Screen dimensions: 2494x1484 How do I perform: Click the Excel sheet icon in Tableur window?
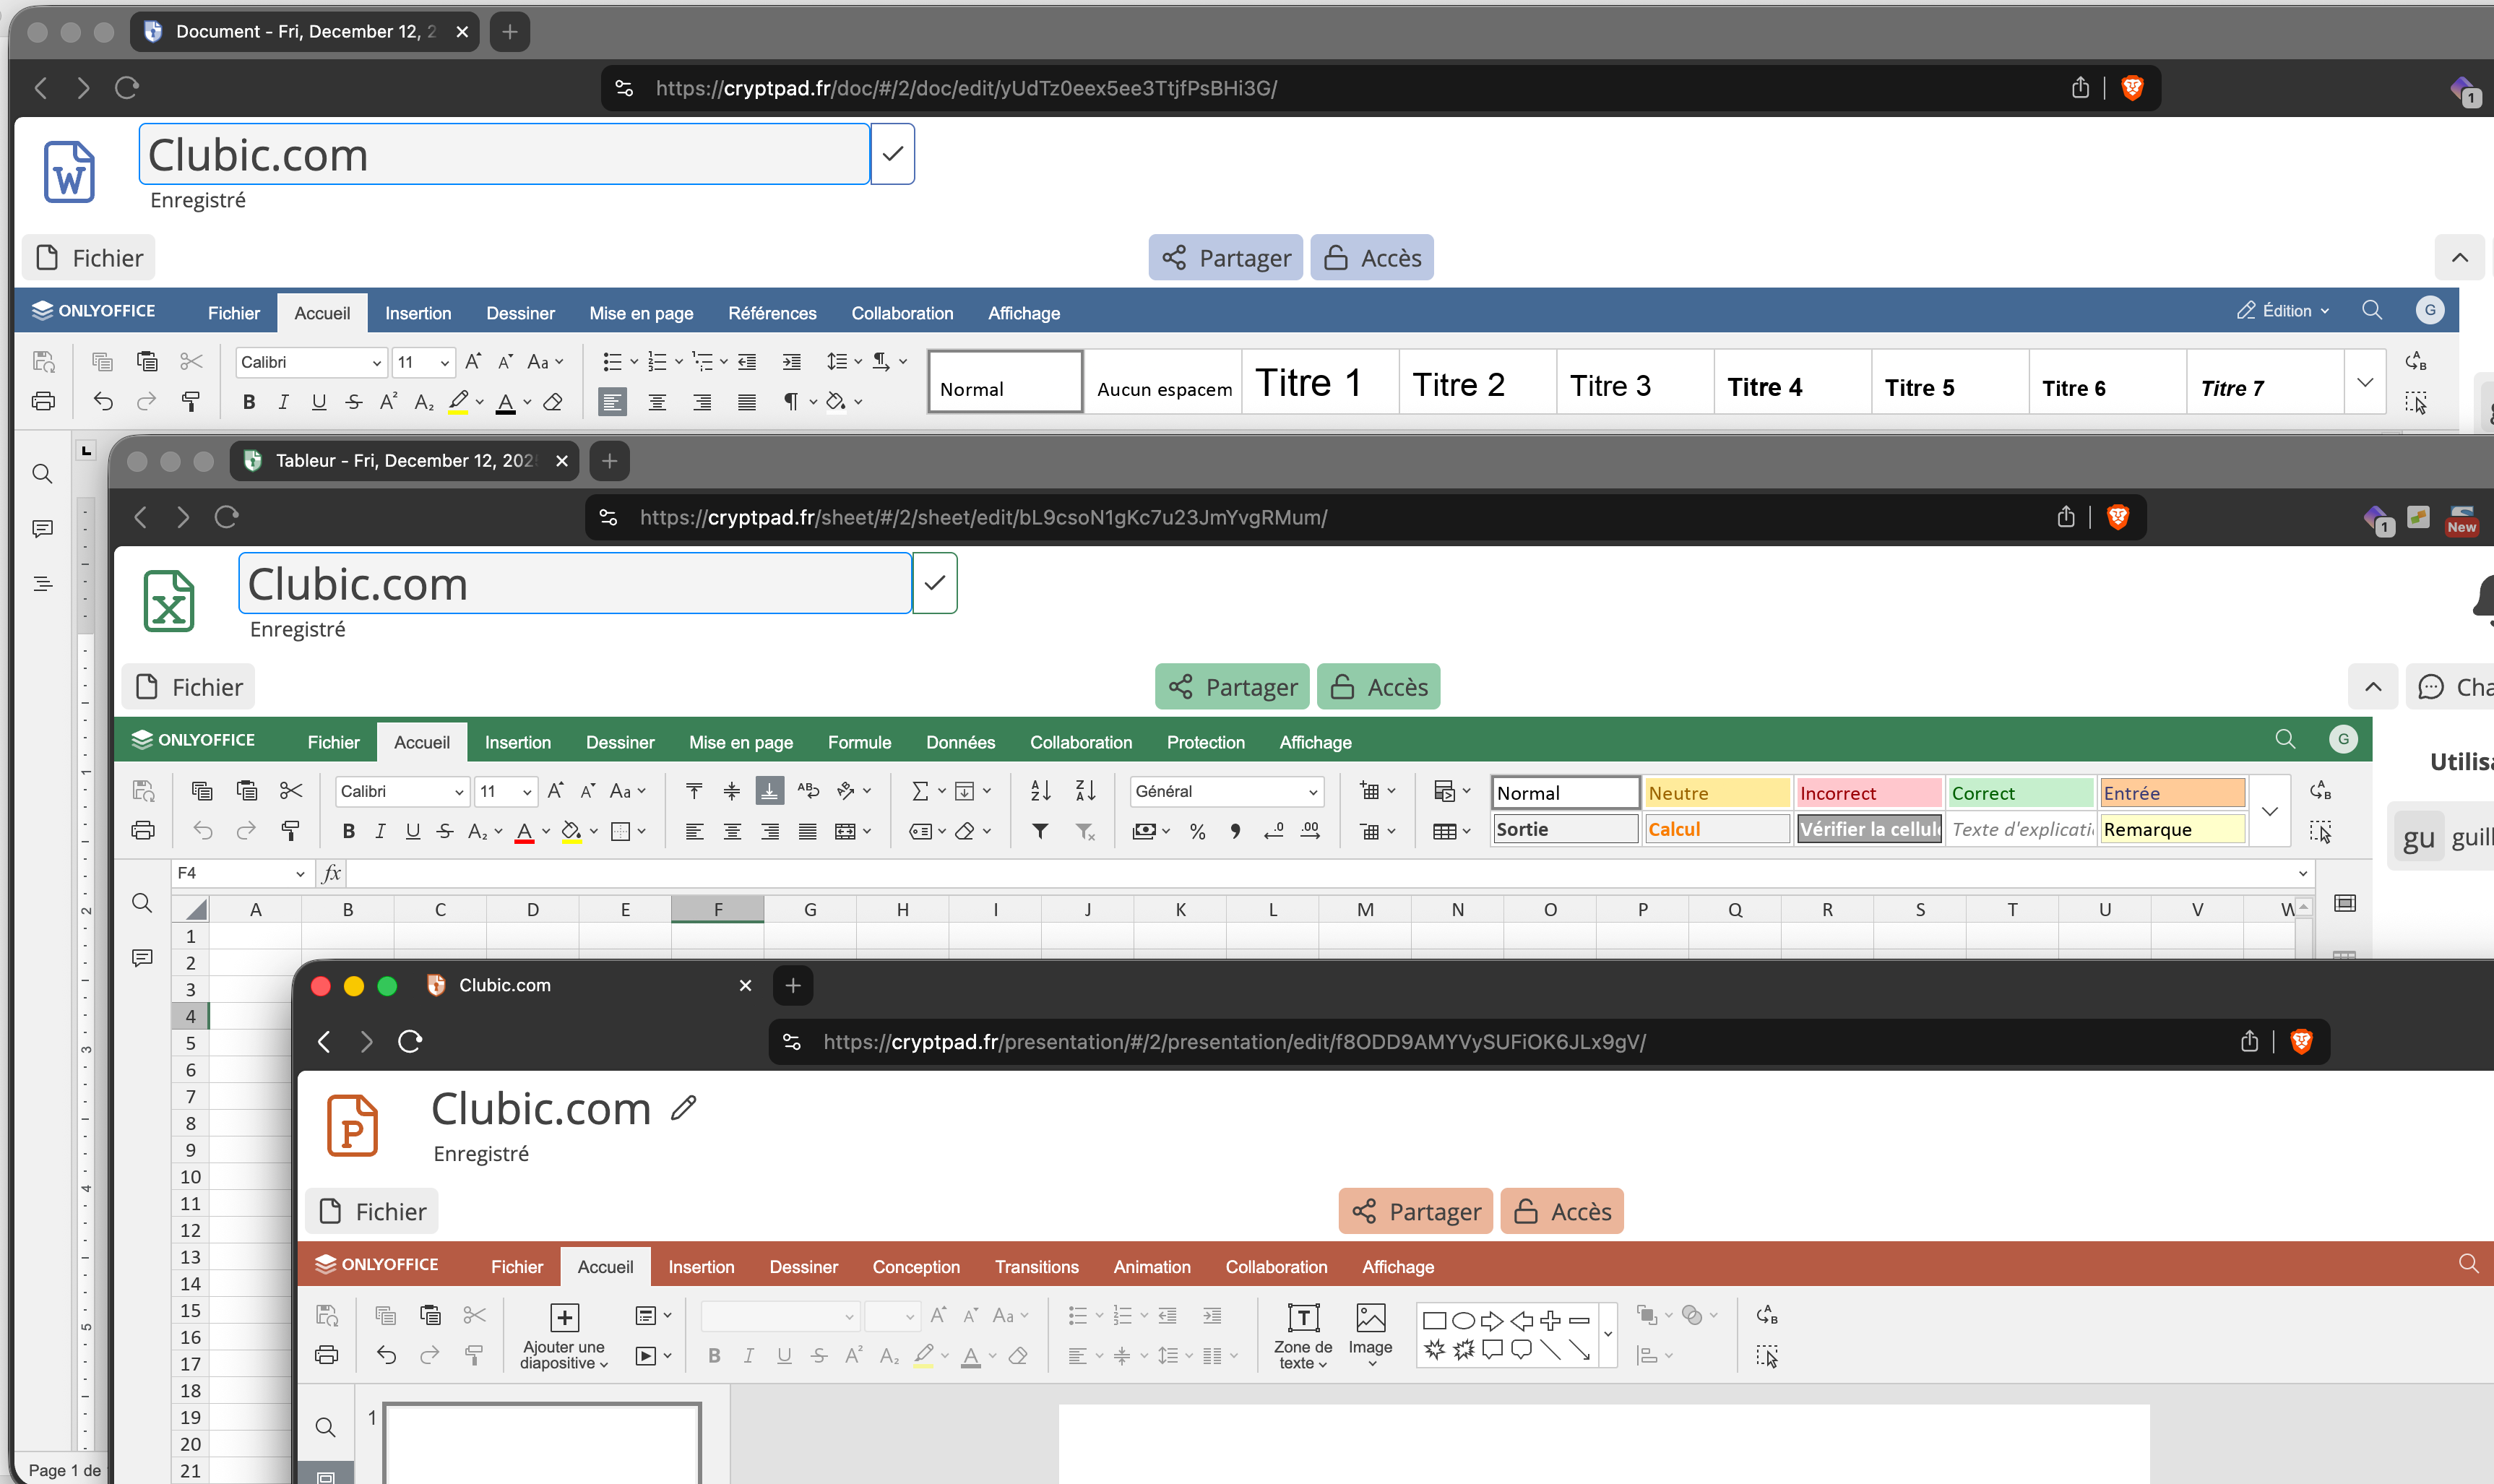[168, 601]
